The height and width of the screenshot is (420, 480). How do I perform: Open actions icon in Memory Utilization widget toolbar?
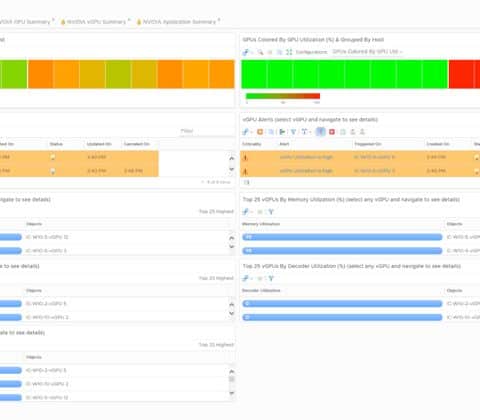[246, 212]
